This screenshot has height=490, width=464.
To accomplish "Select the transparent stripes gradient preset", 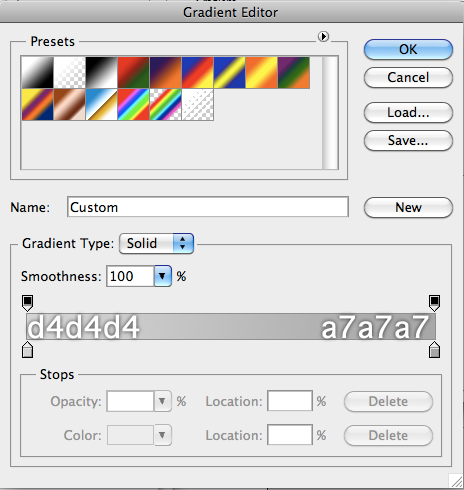I will click(x=198, y=104).
